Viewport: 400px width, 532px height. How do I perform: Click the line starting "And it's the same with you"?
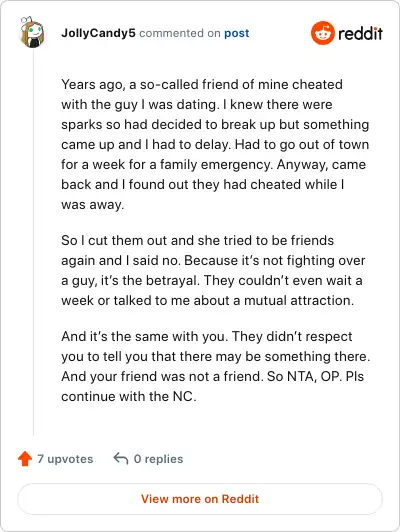[207, 337]
